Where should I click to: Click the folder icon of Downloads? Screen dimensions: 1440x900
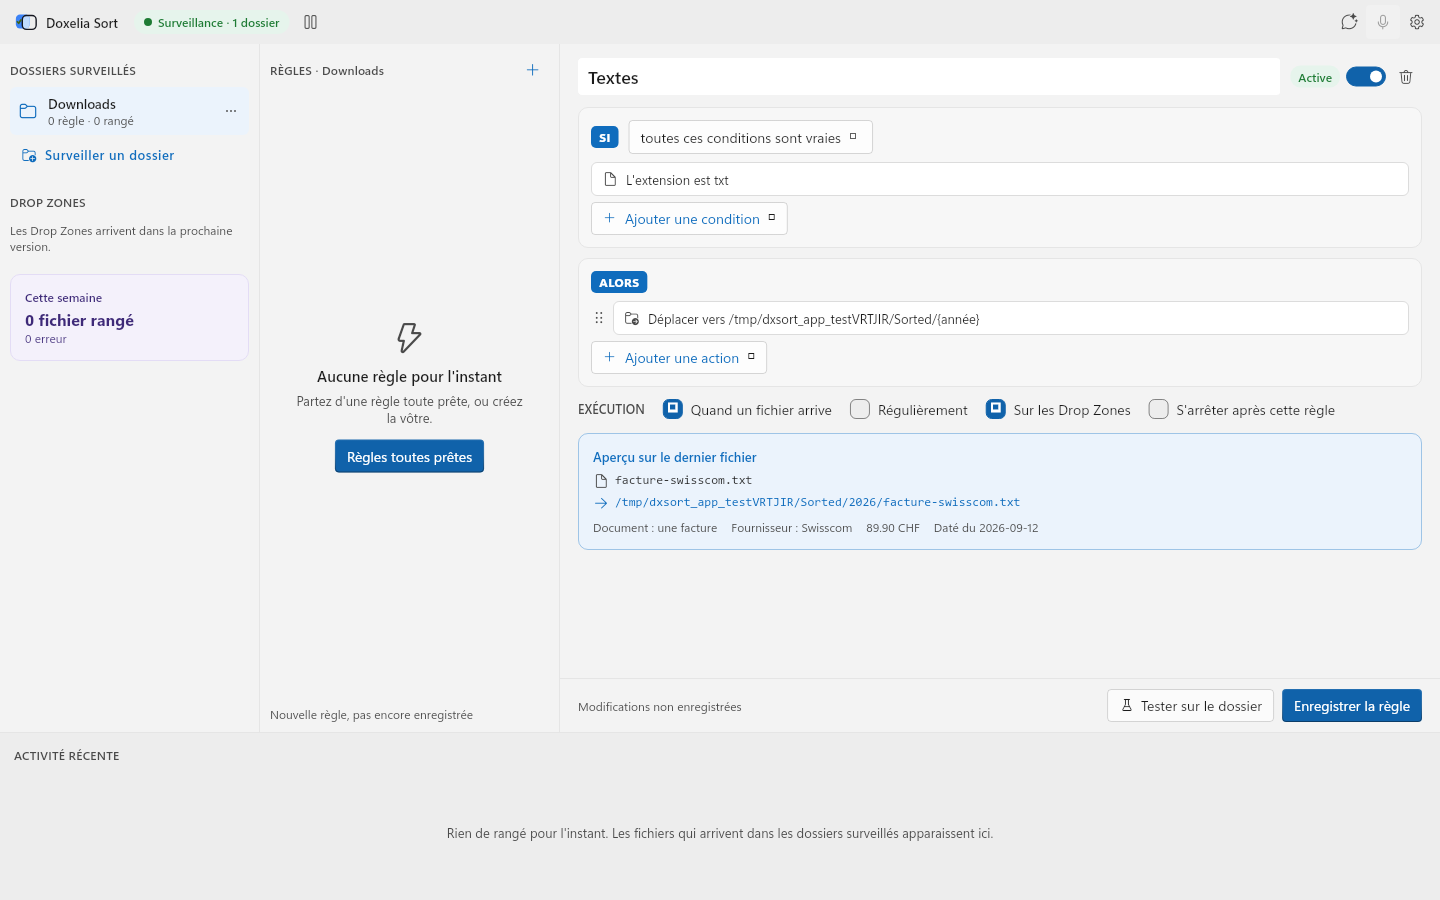tap(28, 111)
